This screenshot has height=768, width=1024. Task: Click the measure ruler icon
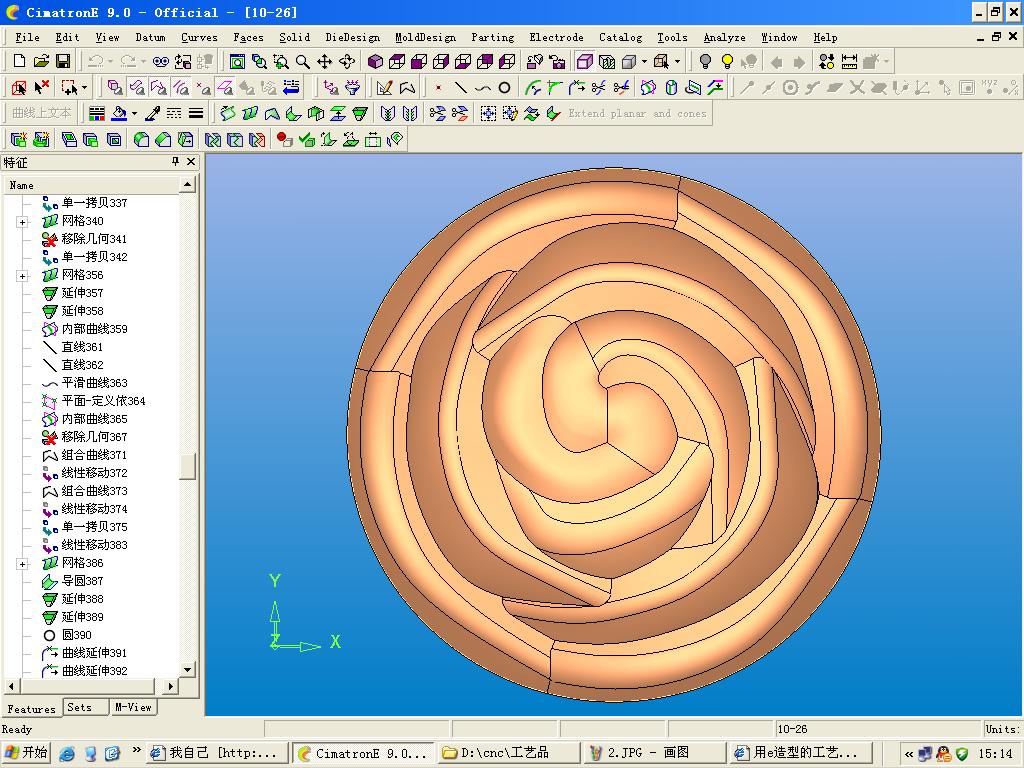click(849, 62)
